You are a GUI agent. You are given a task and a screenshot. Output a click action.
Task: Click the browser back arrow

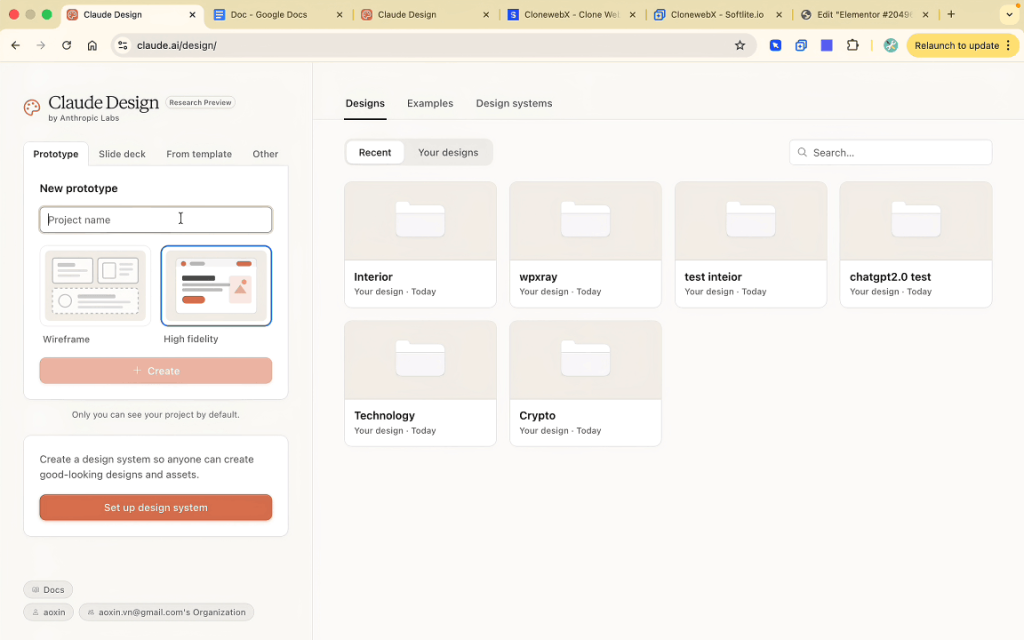[x=16, y=45]
